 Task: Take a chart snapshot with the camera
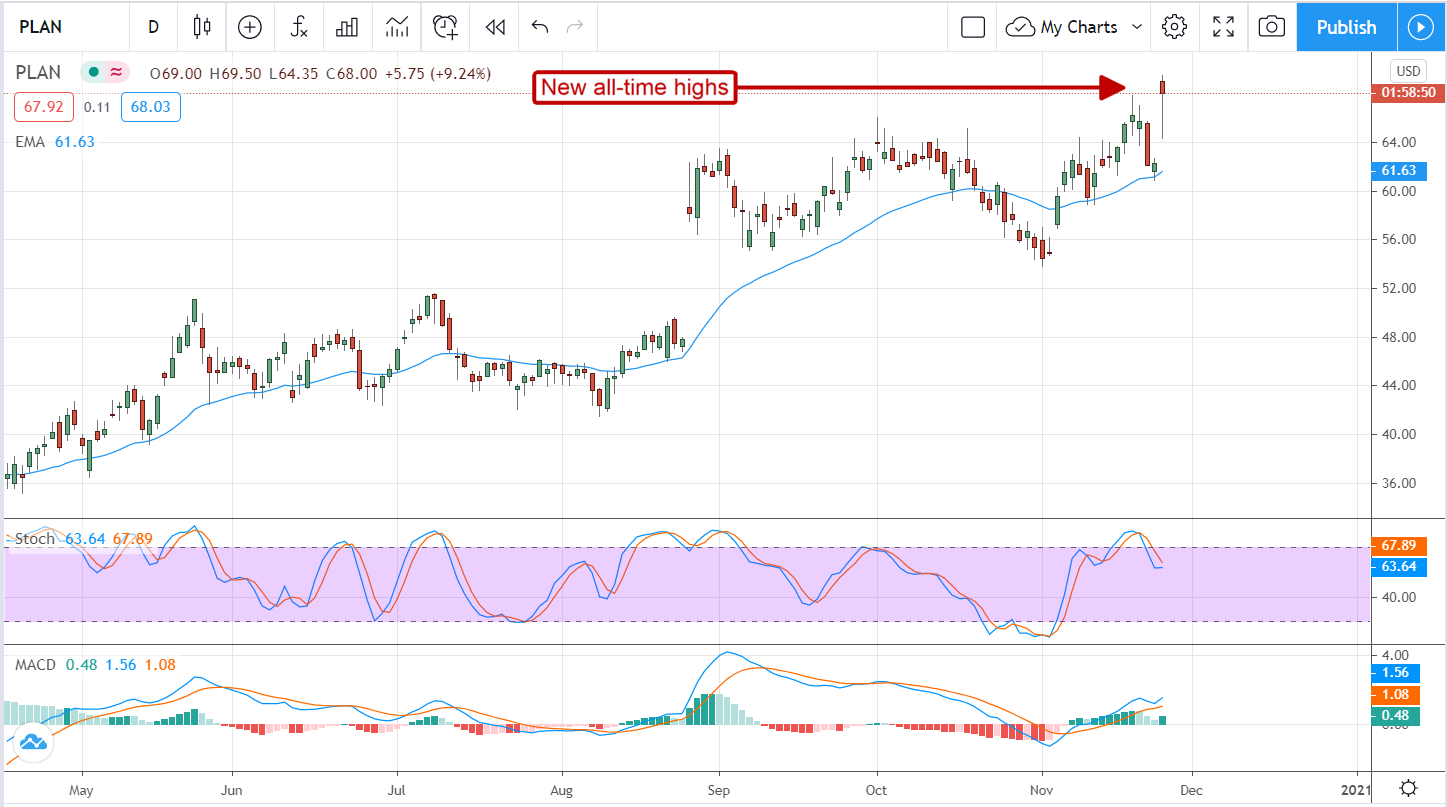(1271, 27)
